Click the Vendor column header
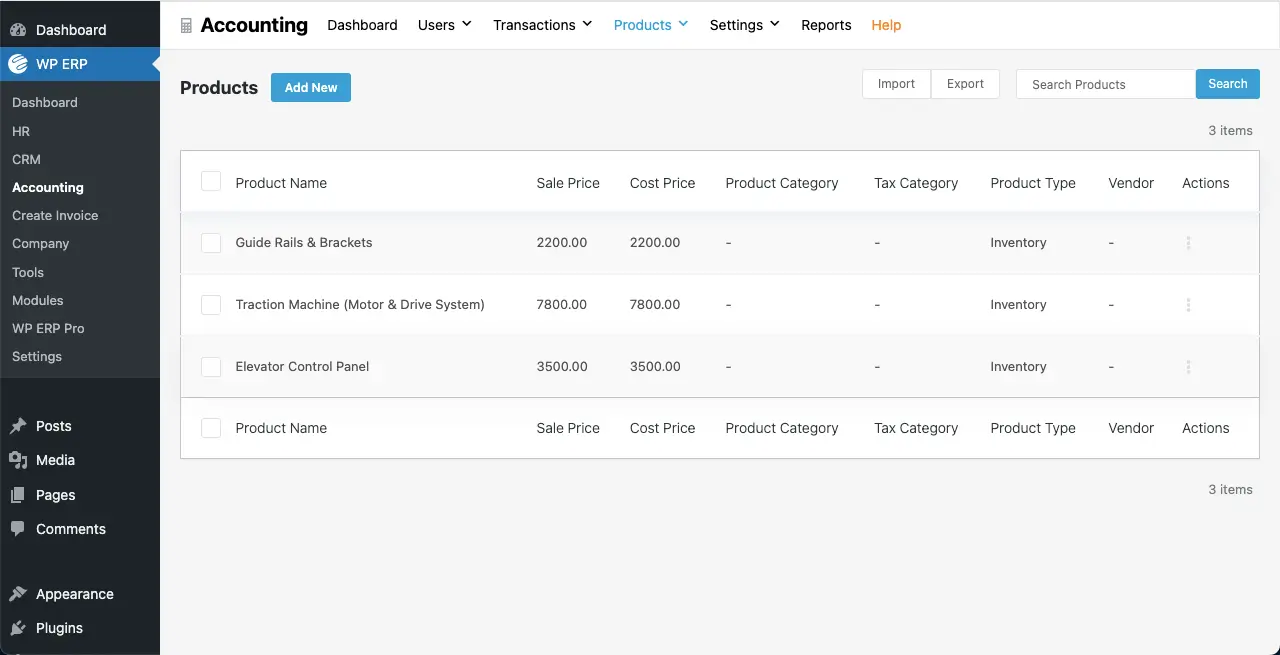This screenshot has width=1280, height=655. (x=1131, y=183)
